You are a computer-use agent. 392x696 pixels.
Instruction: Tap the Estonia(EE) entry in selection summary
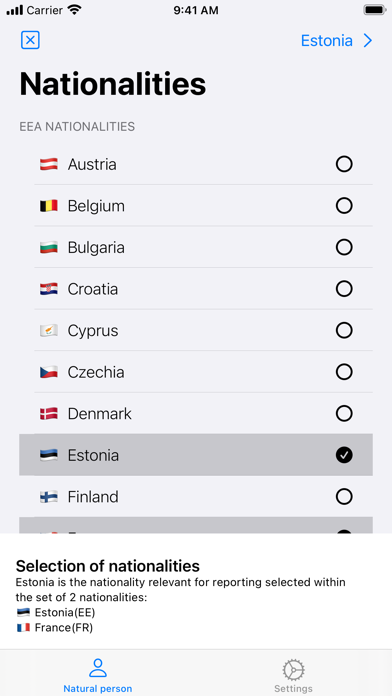[56, 613]
